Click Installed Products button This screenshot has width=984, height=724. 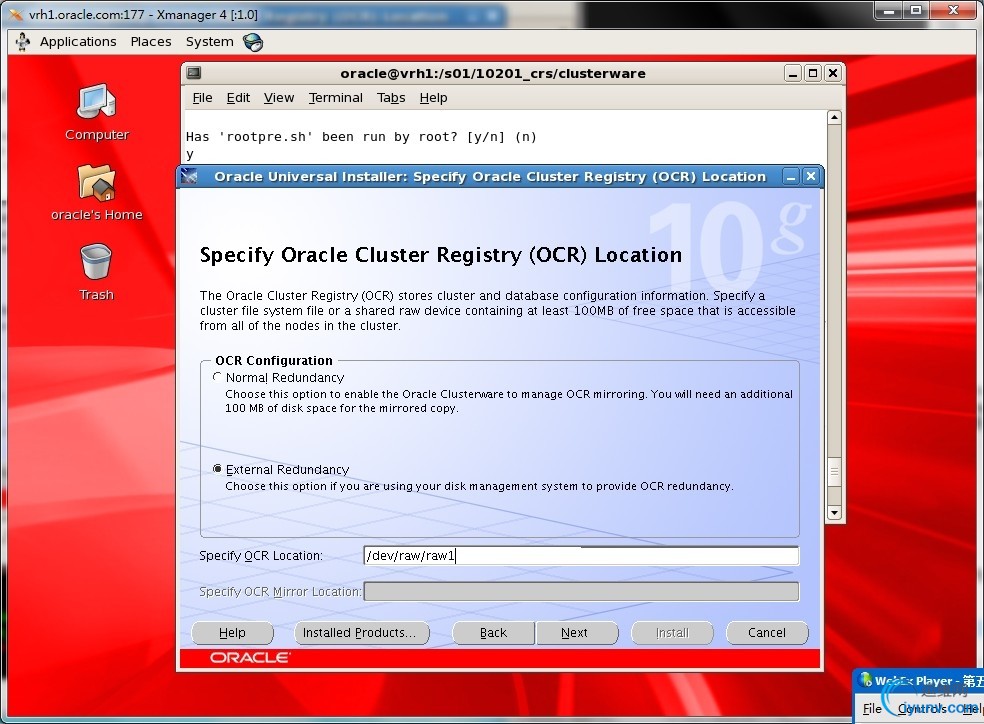(361, 632)
